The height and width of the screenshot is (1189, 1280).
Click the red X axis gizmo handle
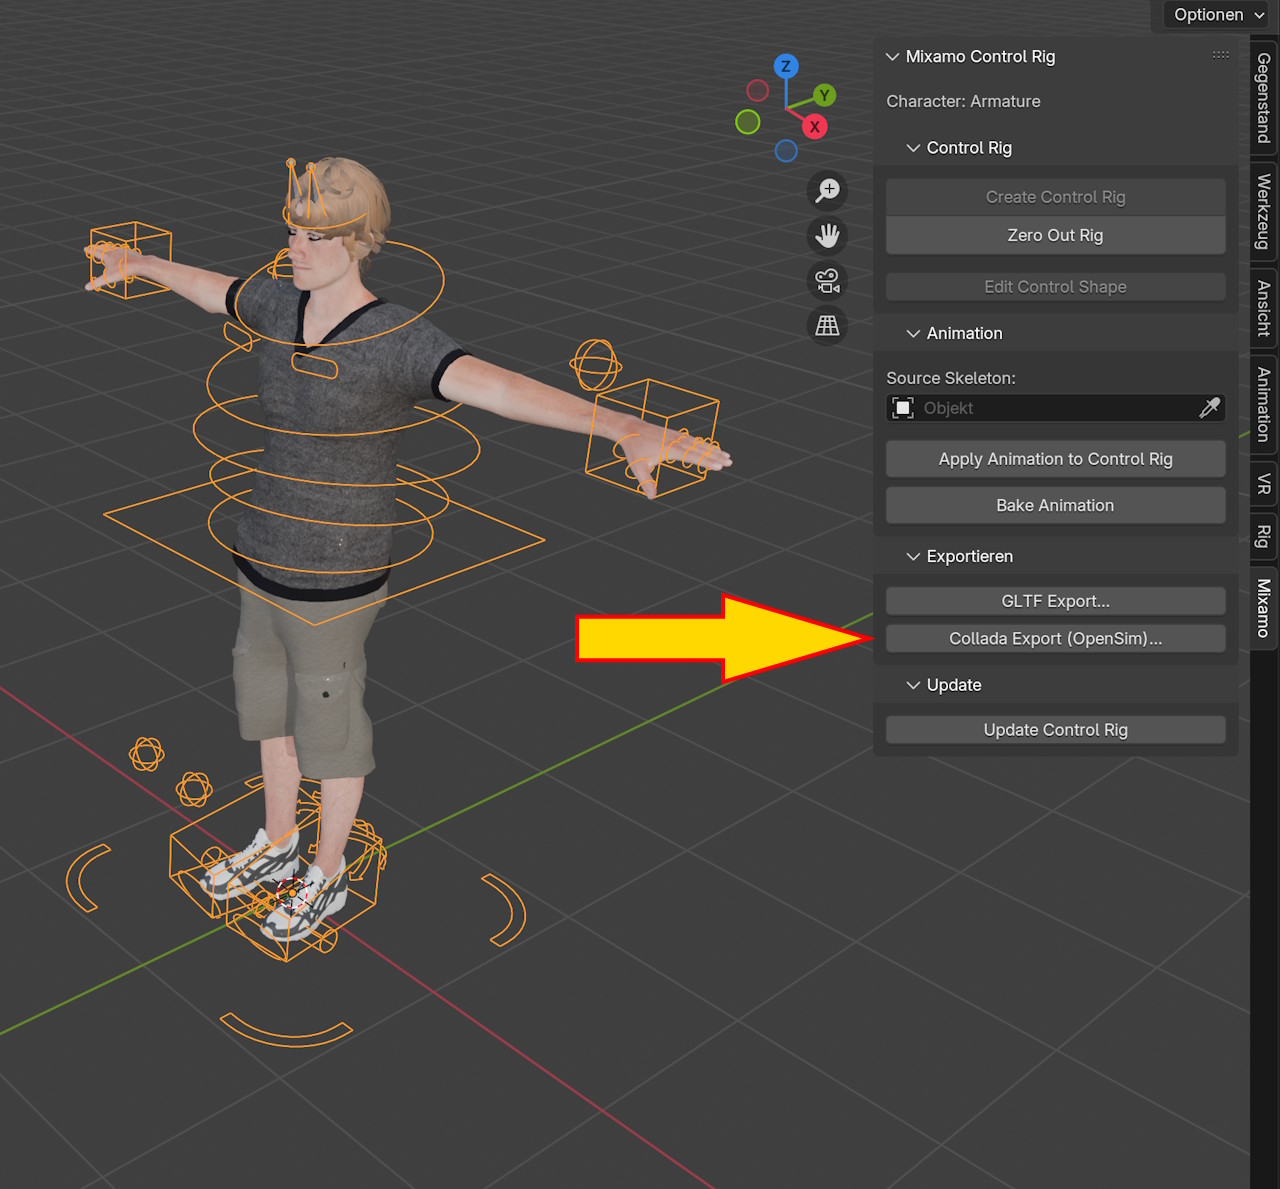click(815, 127)
